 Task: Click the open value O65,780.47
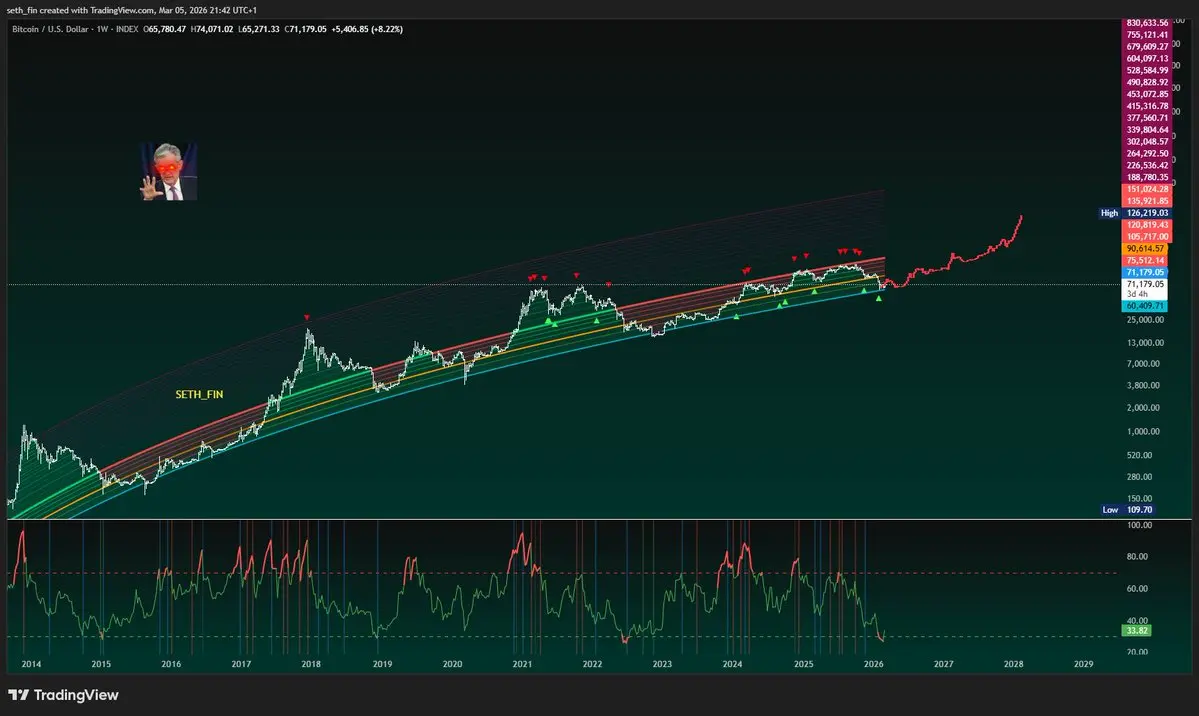coord(164,29)
